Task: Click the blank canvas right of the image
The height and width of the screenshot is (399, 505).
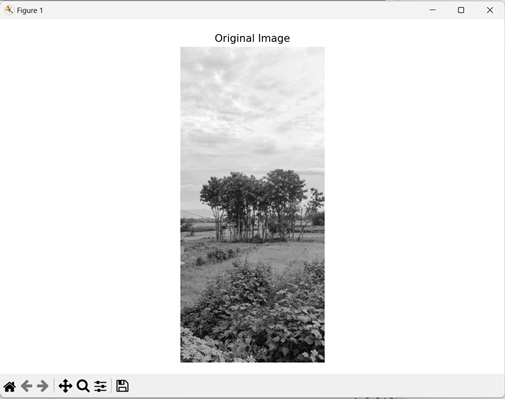Action: click(x=414, y=200)
